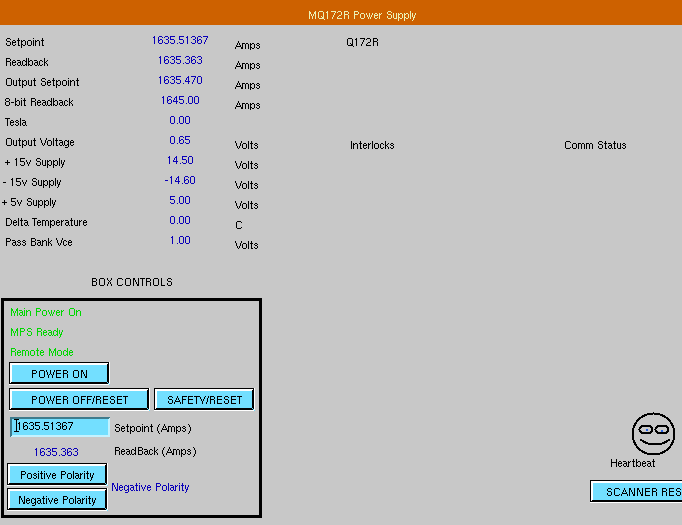Click the Tesla value 0.00

click(180, 120)
